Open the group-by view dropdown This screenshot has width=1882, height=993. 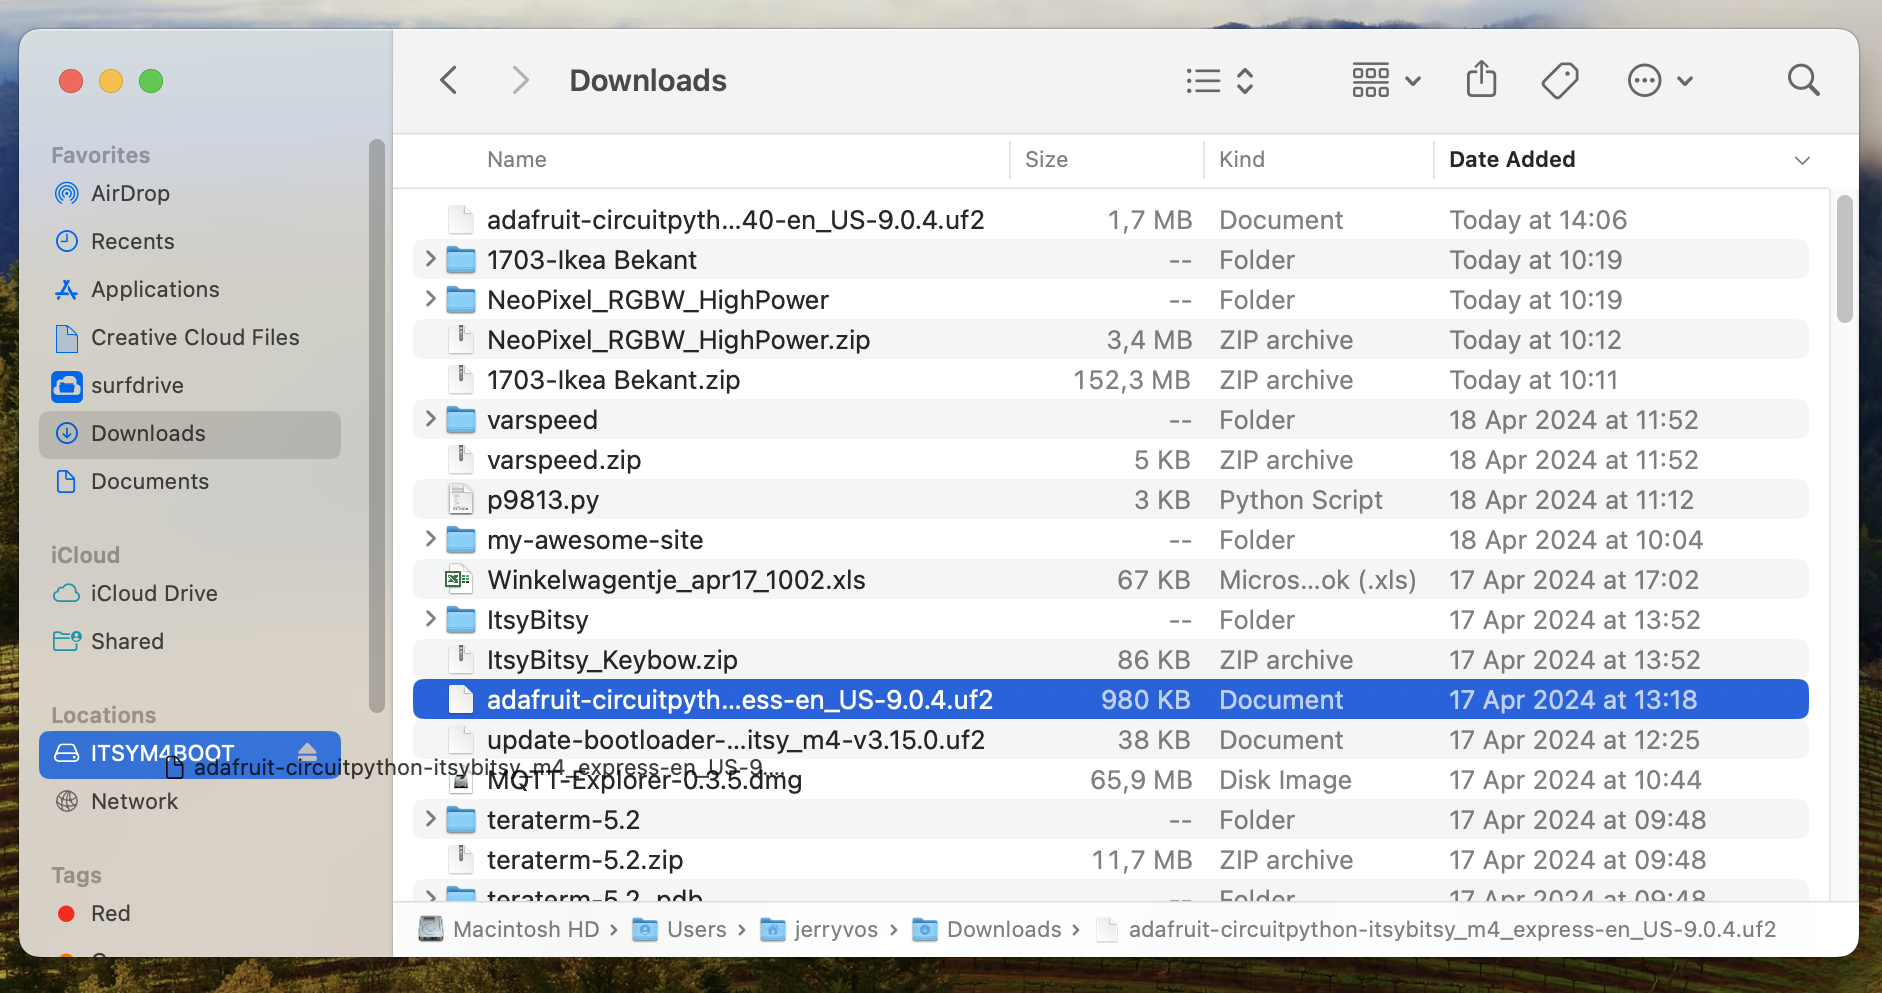[1385, 80]
